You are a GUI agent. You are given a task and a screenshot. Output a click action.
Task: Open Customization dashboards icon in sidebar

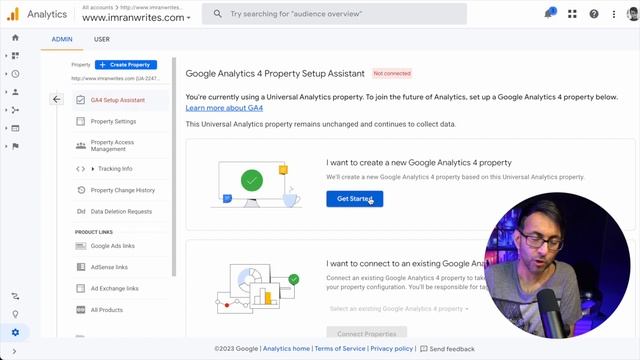coord(15,56)
